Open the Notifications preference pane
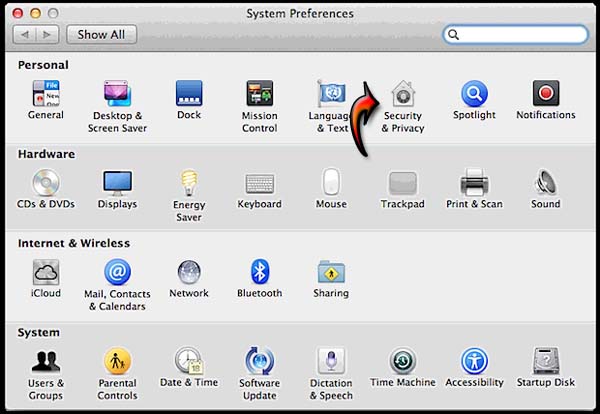 click(x=545, y=95)
